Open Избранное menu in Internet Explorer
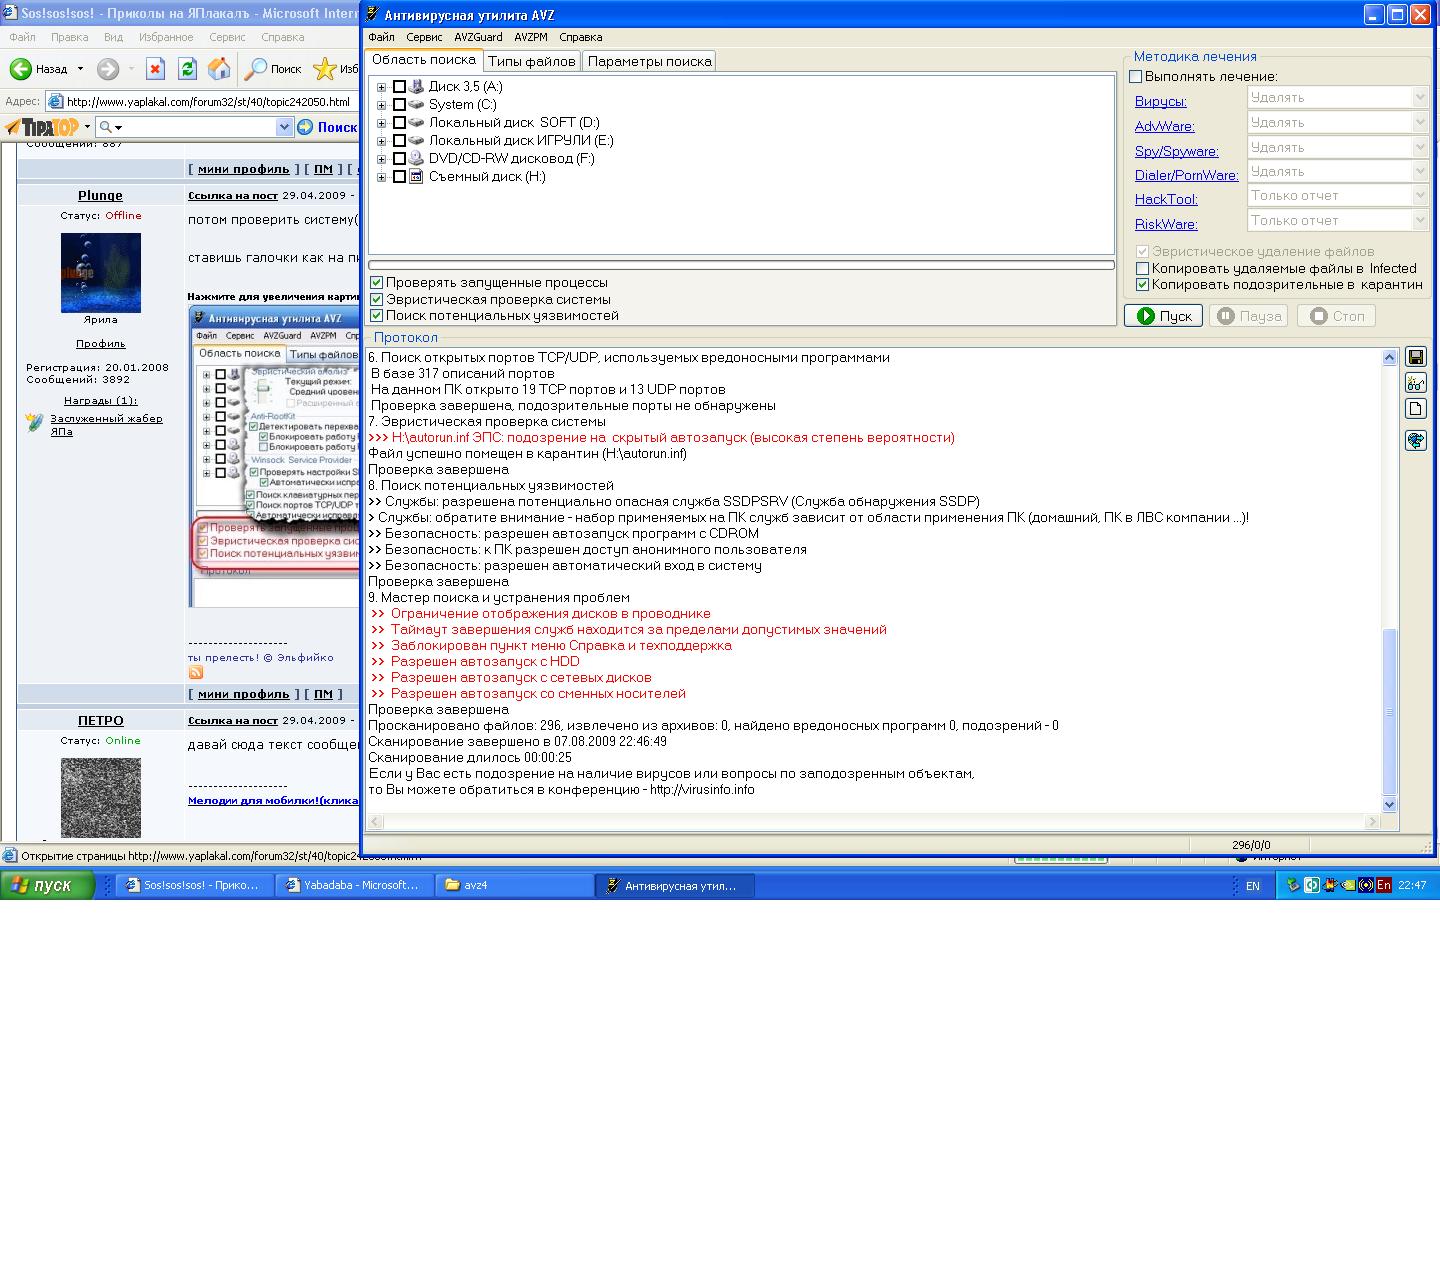 [x=166, y=37]
